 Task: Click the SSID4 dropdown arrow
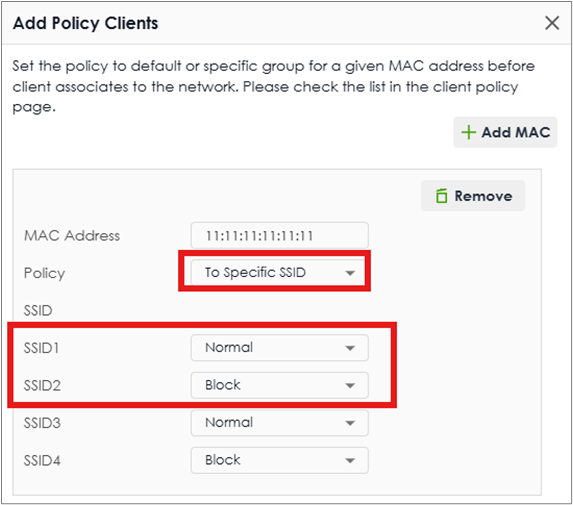click(350, 460)
